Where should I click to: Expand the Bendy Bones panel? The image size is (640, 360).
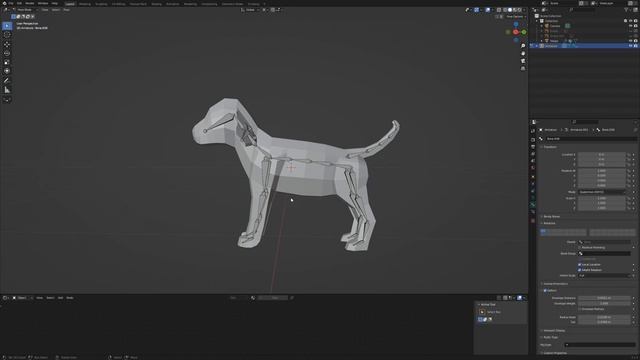coord(551,217)
